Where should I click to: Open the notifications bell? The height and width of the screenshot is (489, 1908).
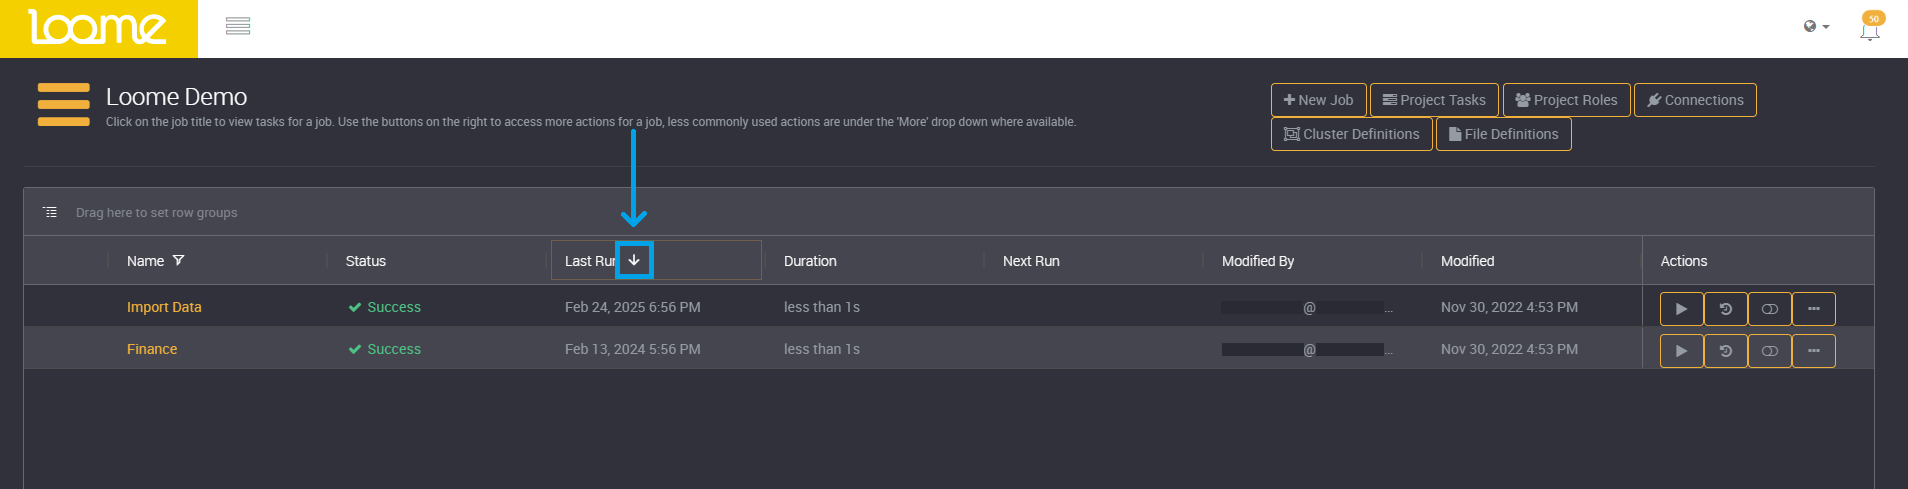(x=1870, y=26)
